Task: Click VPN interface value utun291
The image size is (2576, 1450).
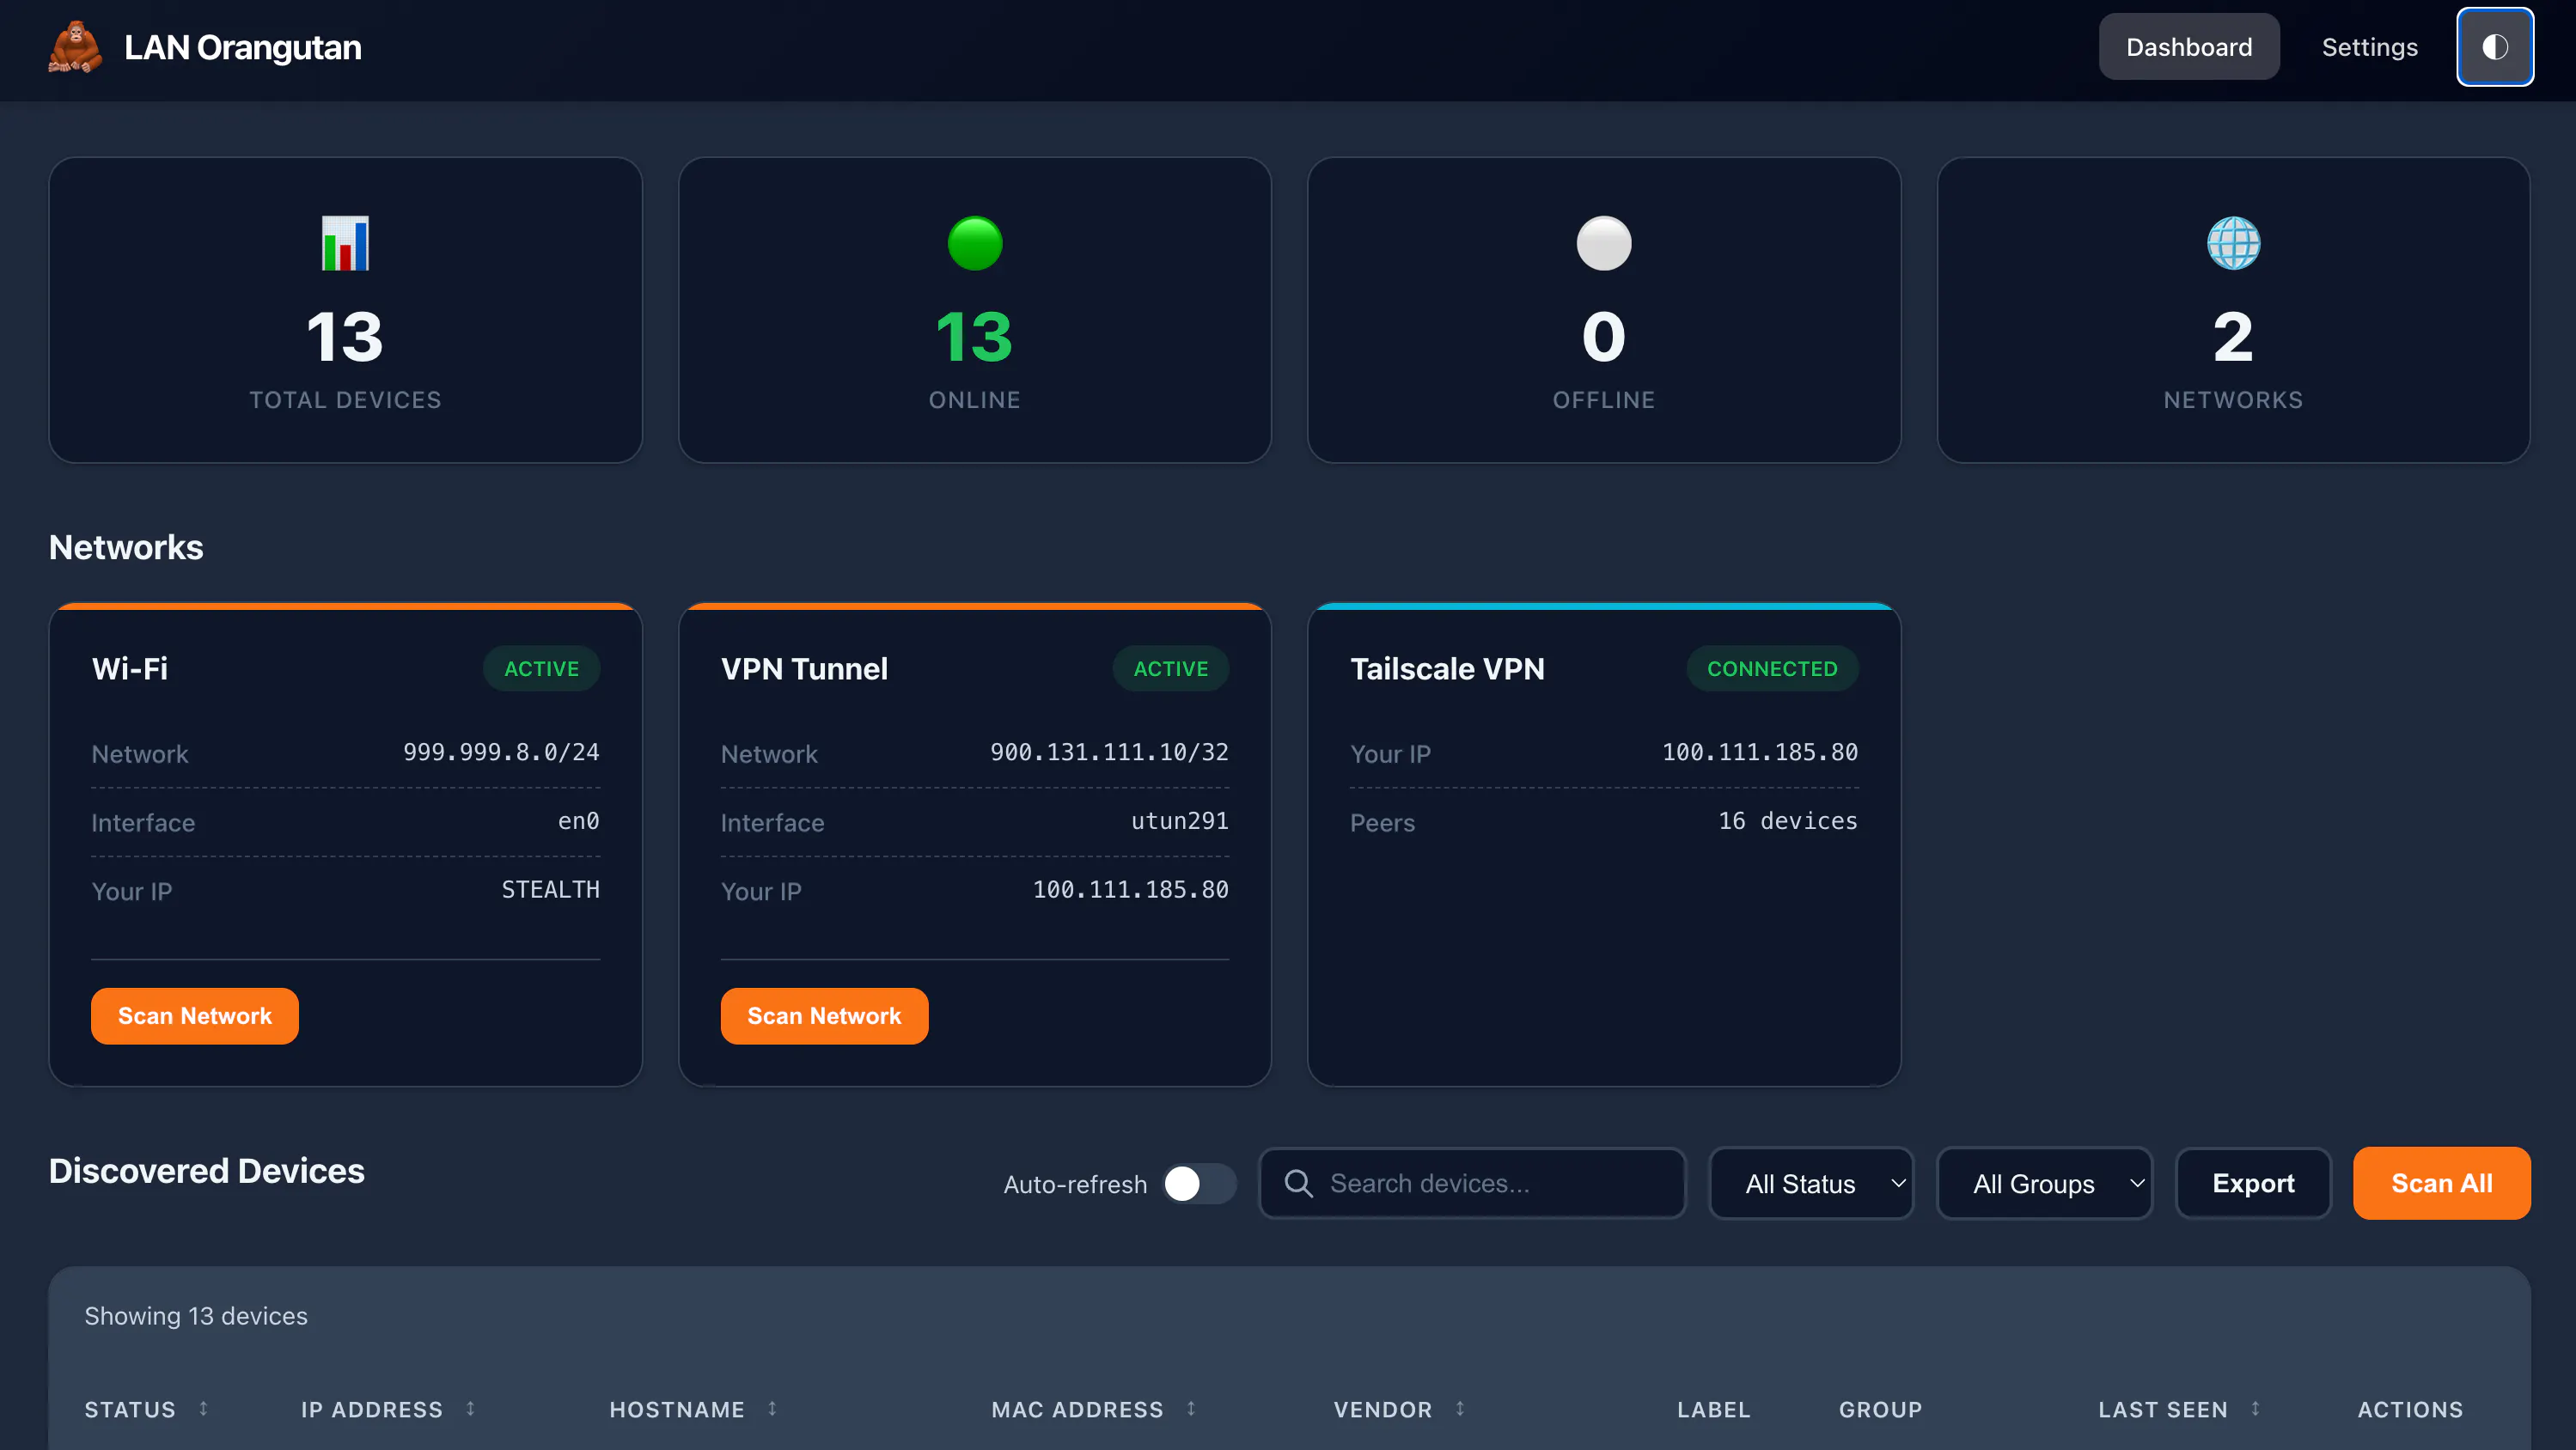Action: click(1179, 821)
